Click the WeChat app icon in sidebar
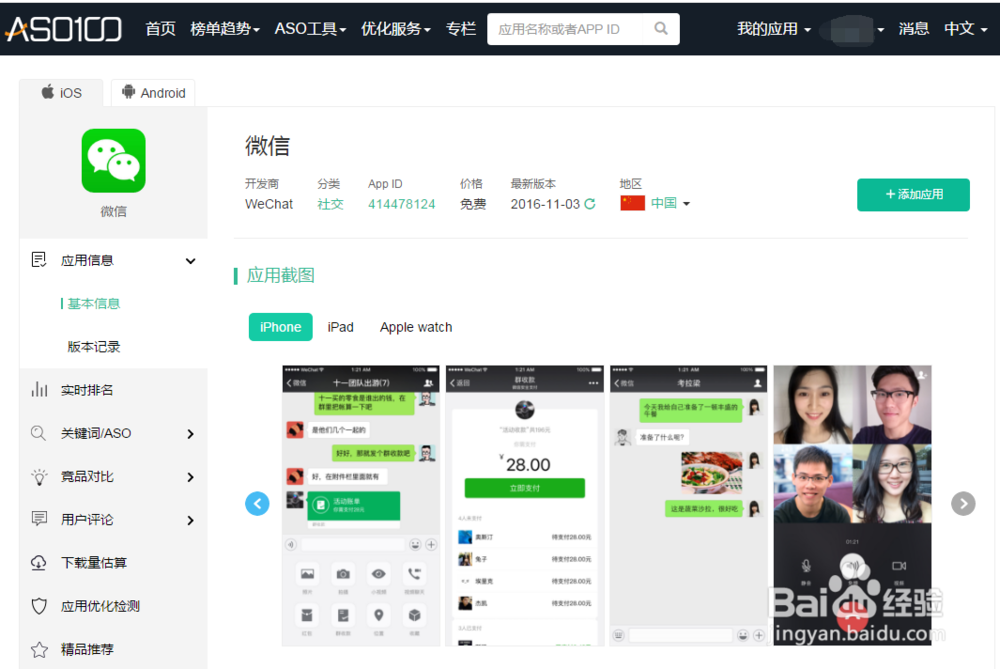This screenshot has width=1000, height=669. 114,161
